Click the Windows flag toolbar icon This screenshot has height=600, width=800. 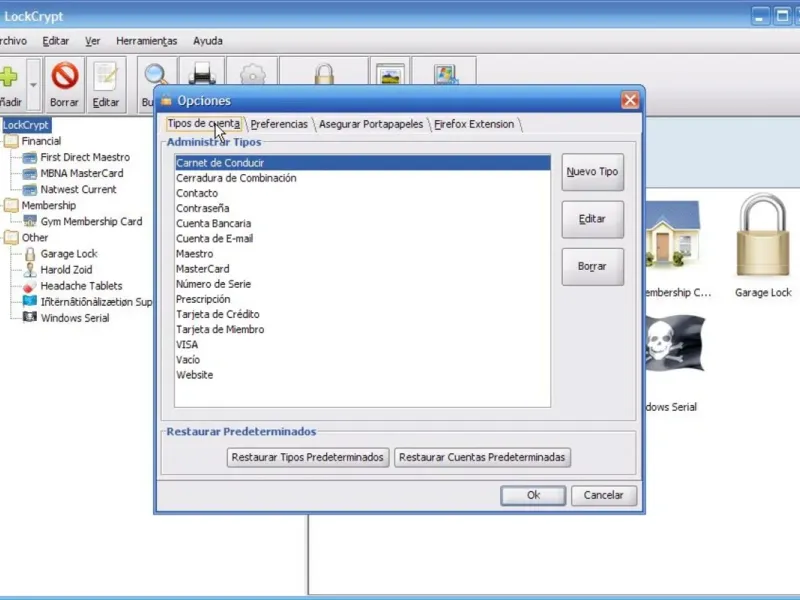445,74
